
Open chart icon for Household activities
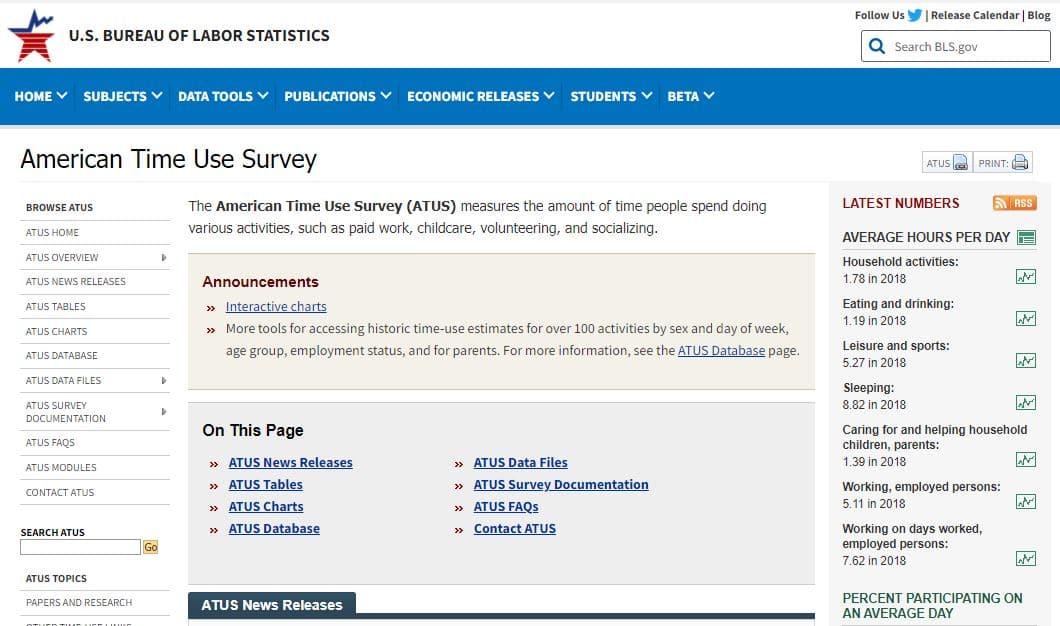(1026, 276)
